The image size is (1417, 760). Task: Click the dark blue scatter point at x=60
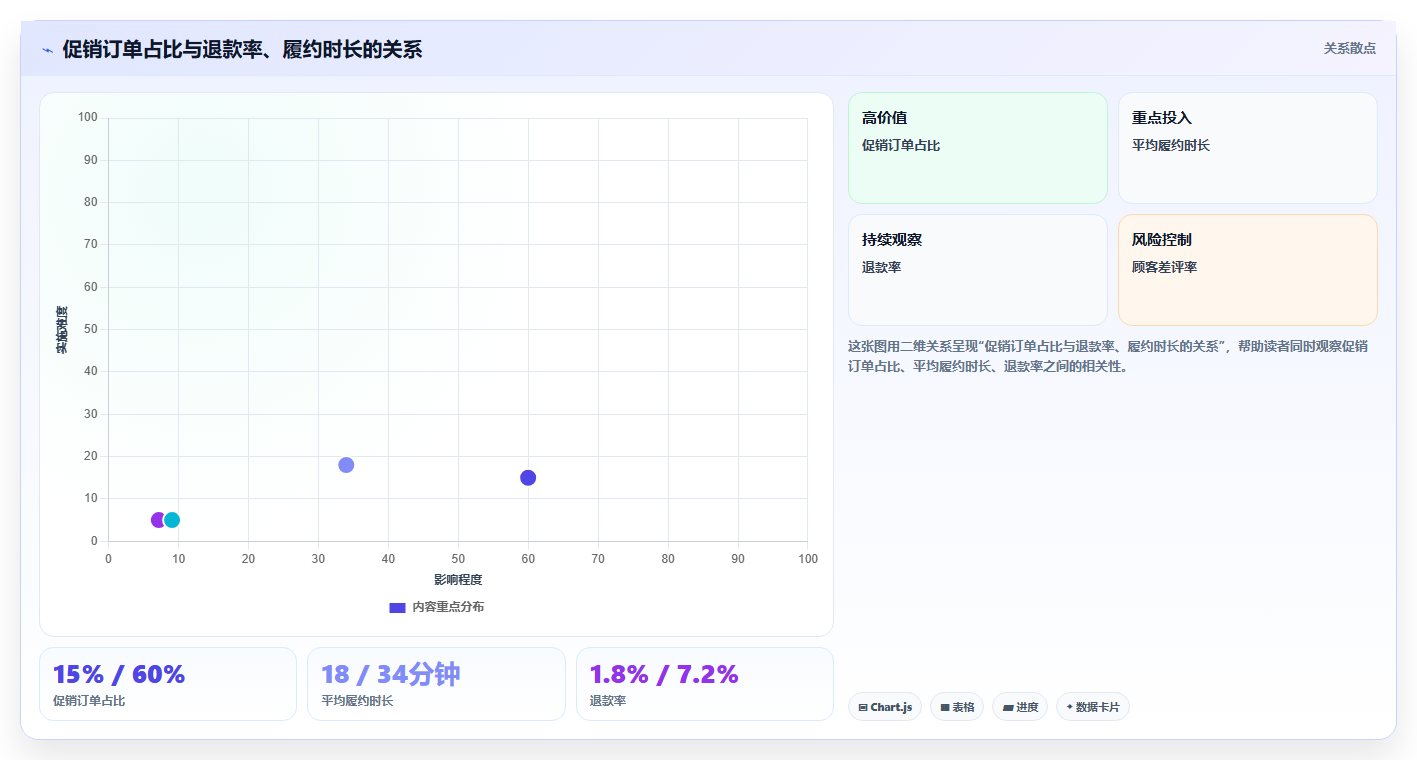528,478
